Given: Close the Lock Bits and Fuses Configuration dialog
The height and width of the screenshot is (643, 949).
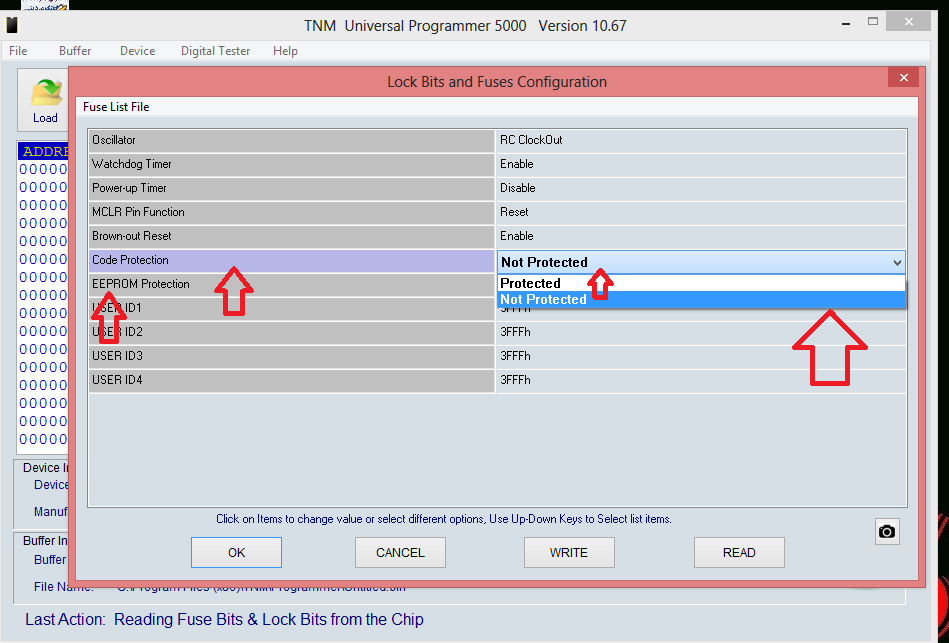Looking at the screenshot, I should click(x=904, y=77).
